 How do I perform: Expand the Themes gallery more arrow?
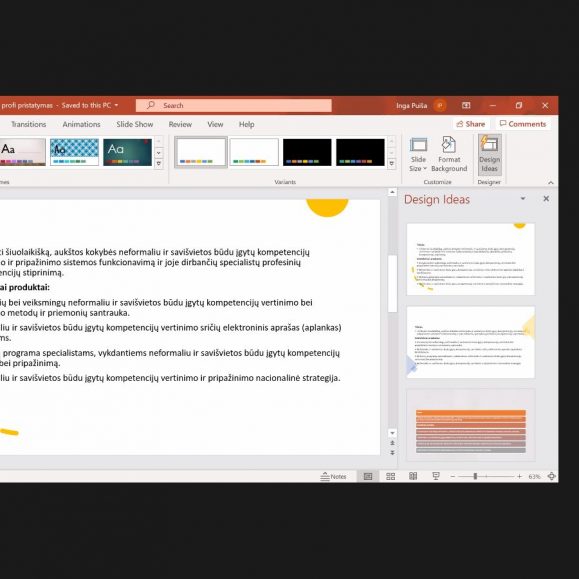[158, 163]
